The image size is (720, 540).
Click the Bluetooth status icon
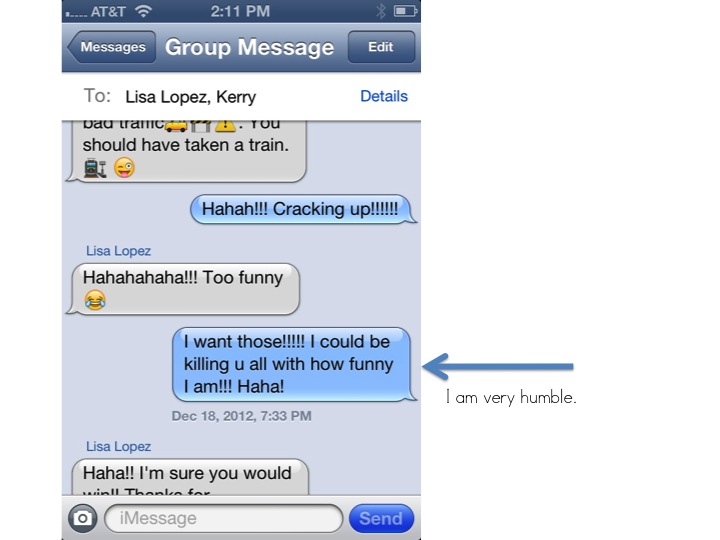click(x=381, y=11)
